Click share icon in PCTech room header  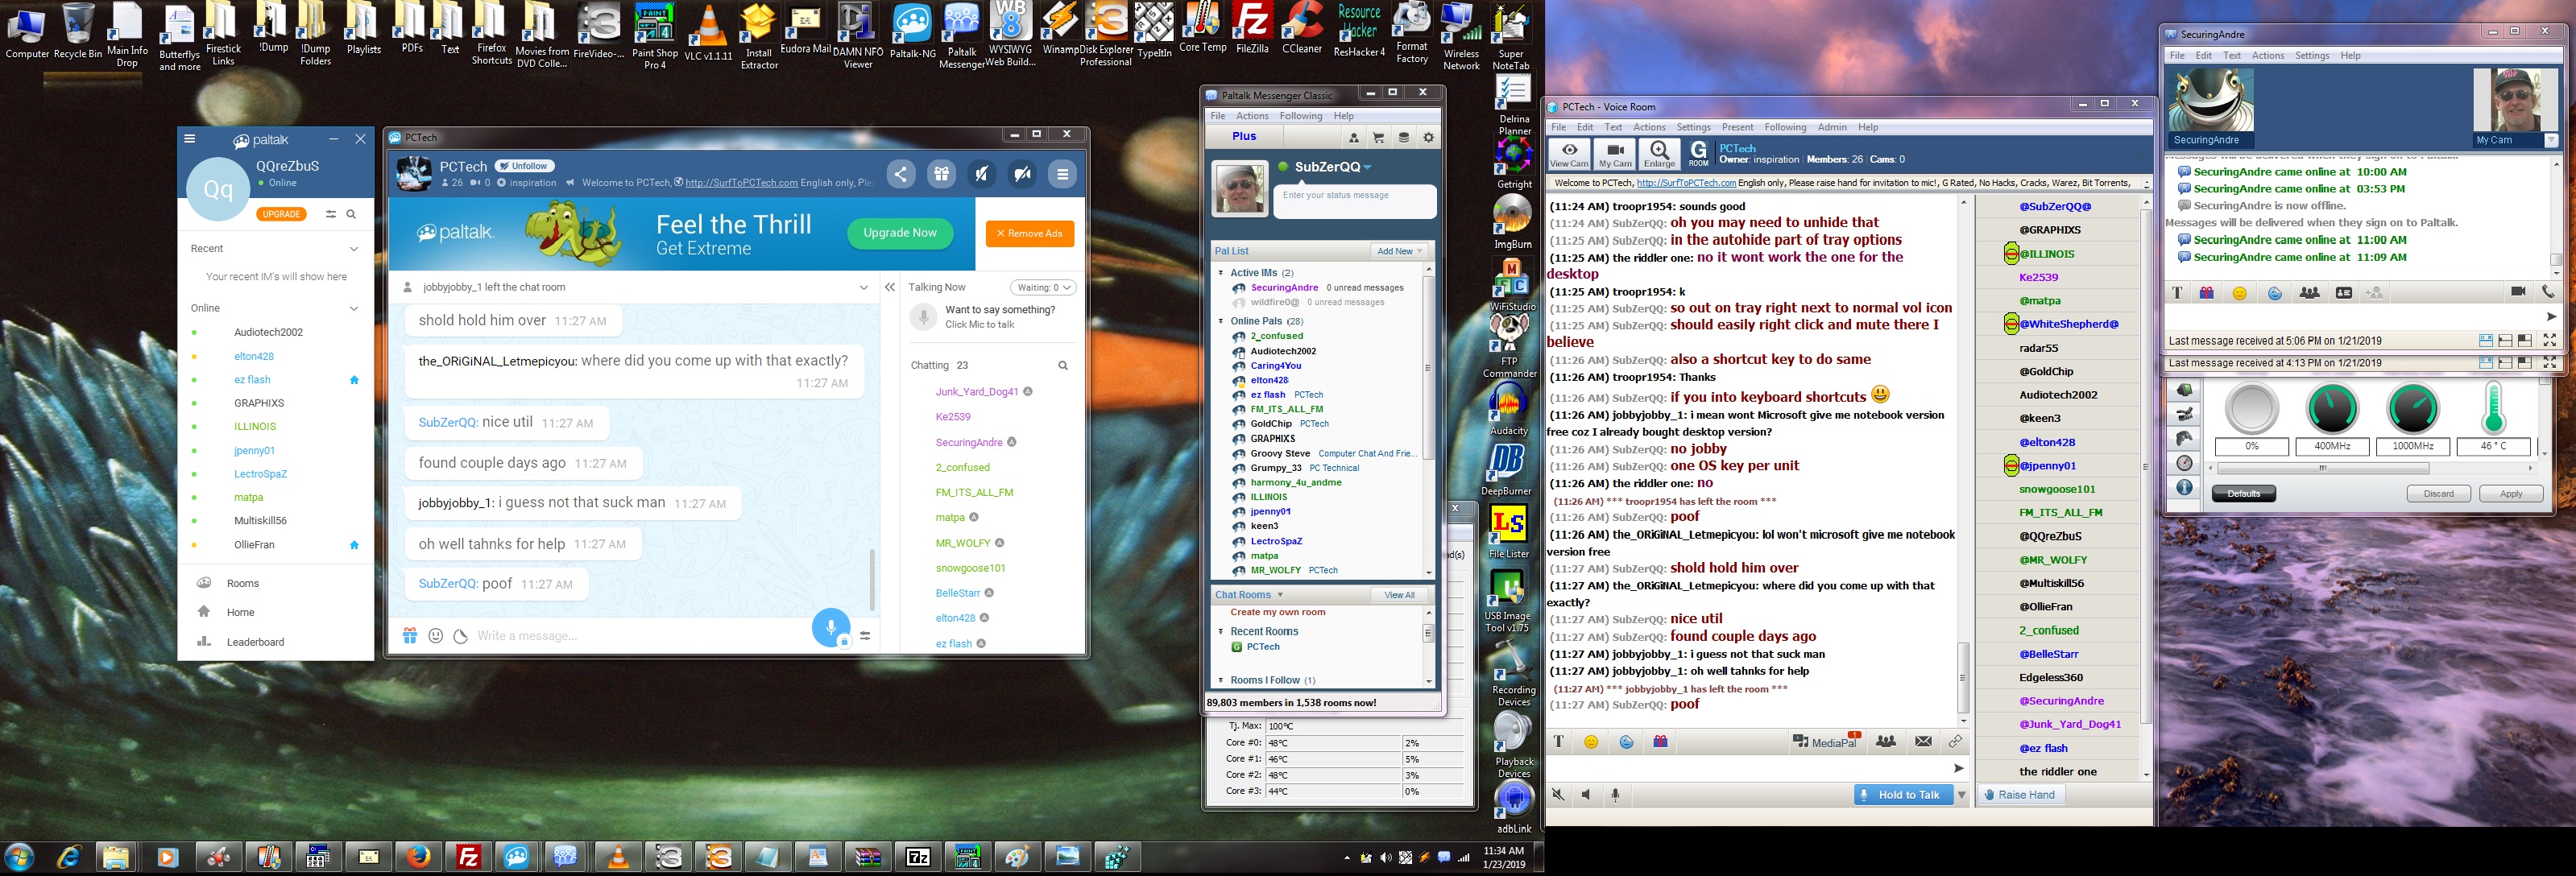[x=901, y=174]
